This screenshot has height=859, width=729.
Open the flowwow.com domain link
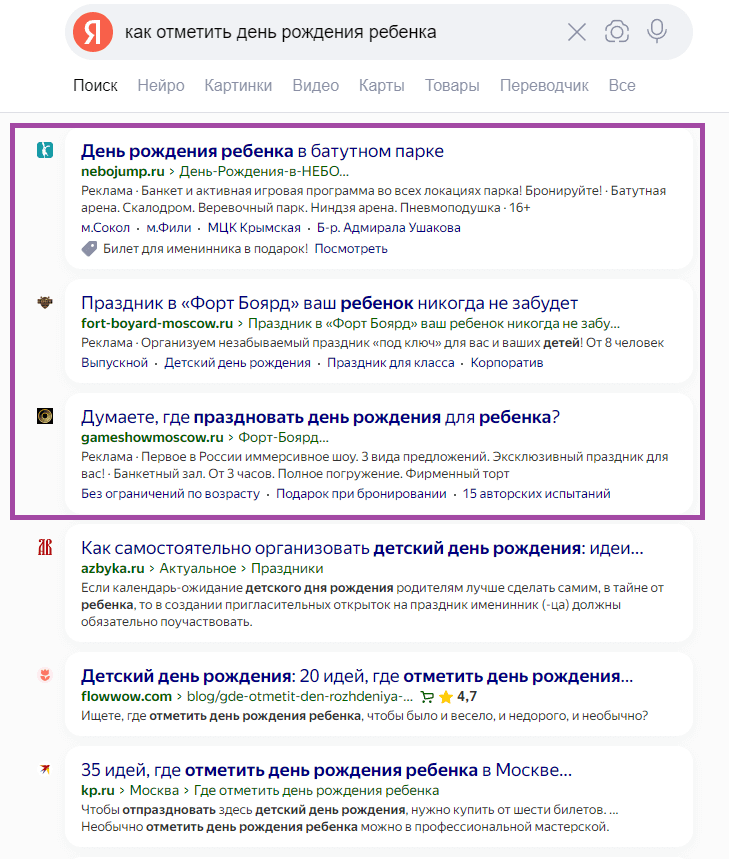[127, 696]
